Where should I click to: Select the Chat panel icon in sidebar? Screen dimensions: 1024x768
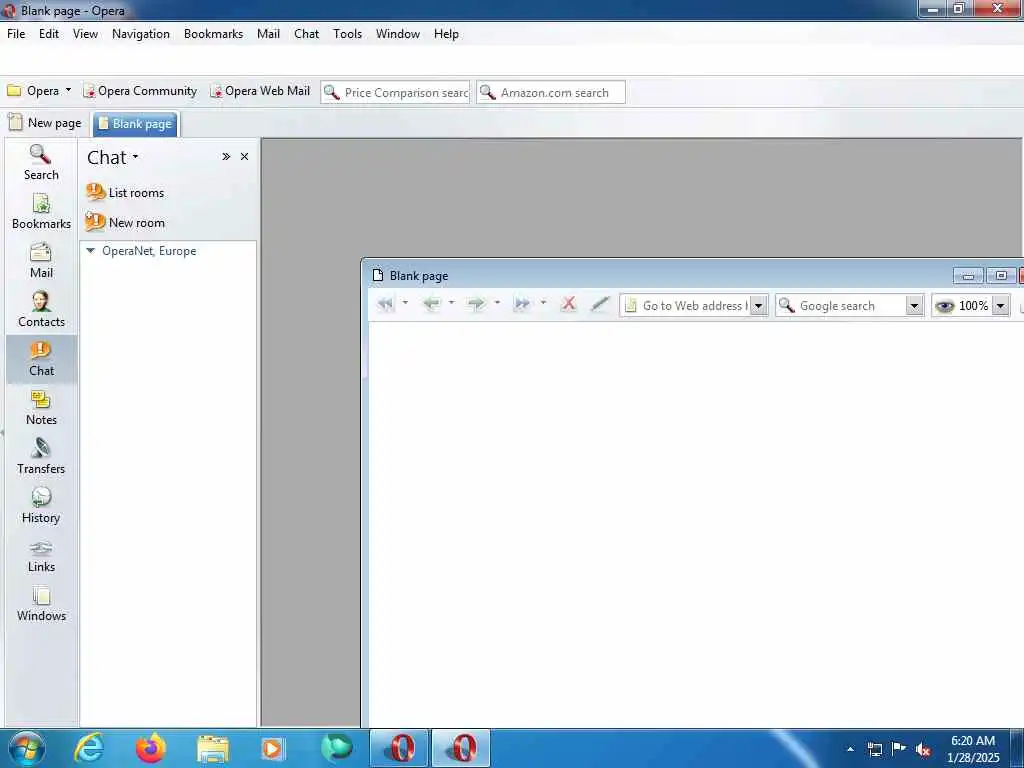pyautogui.click(x=40, y=359)
